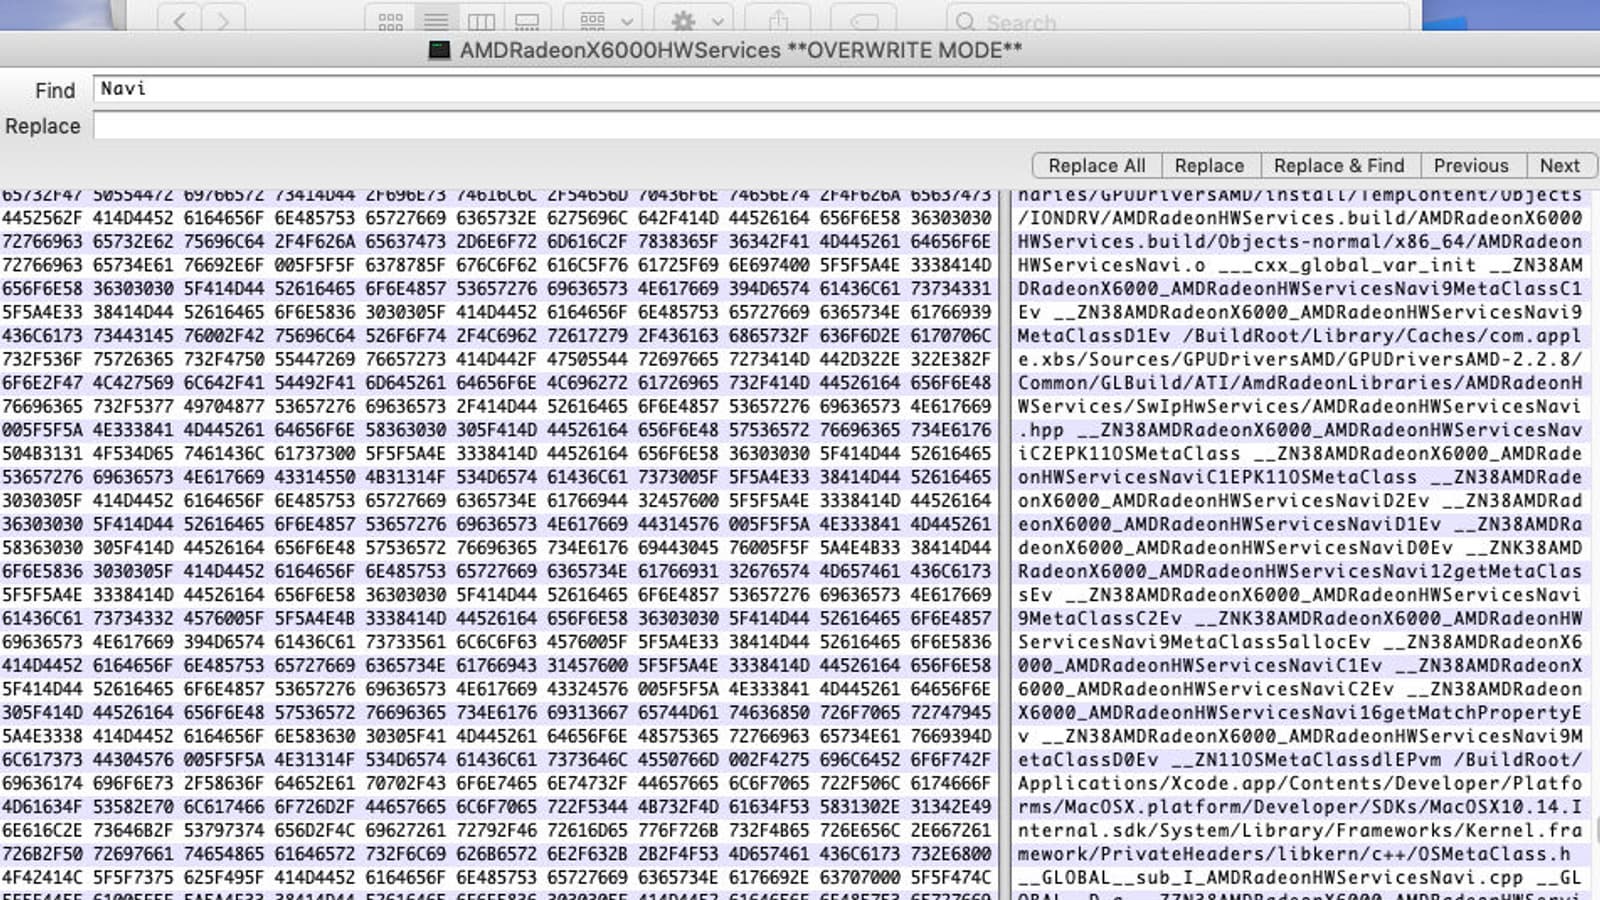Screen dimensions: 1600x900
Task: Click the Find field containing Navi
Action: (846, 89)
